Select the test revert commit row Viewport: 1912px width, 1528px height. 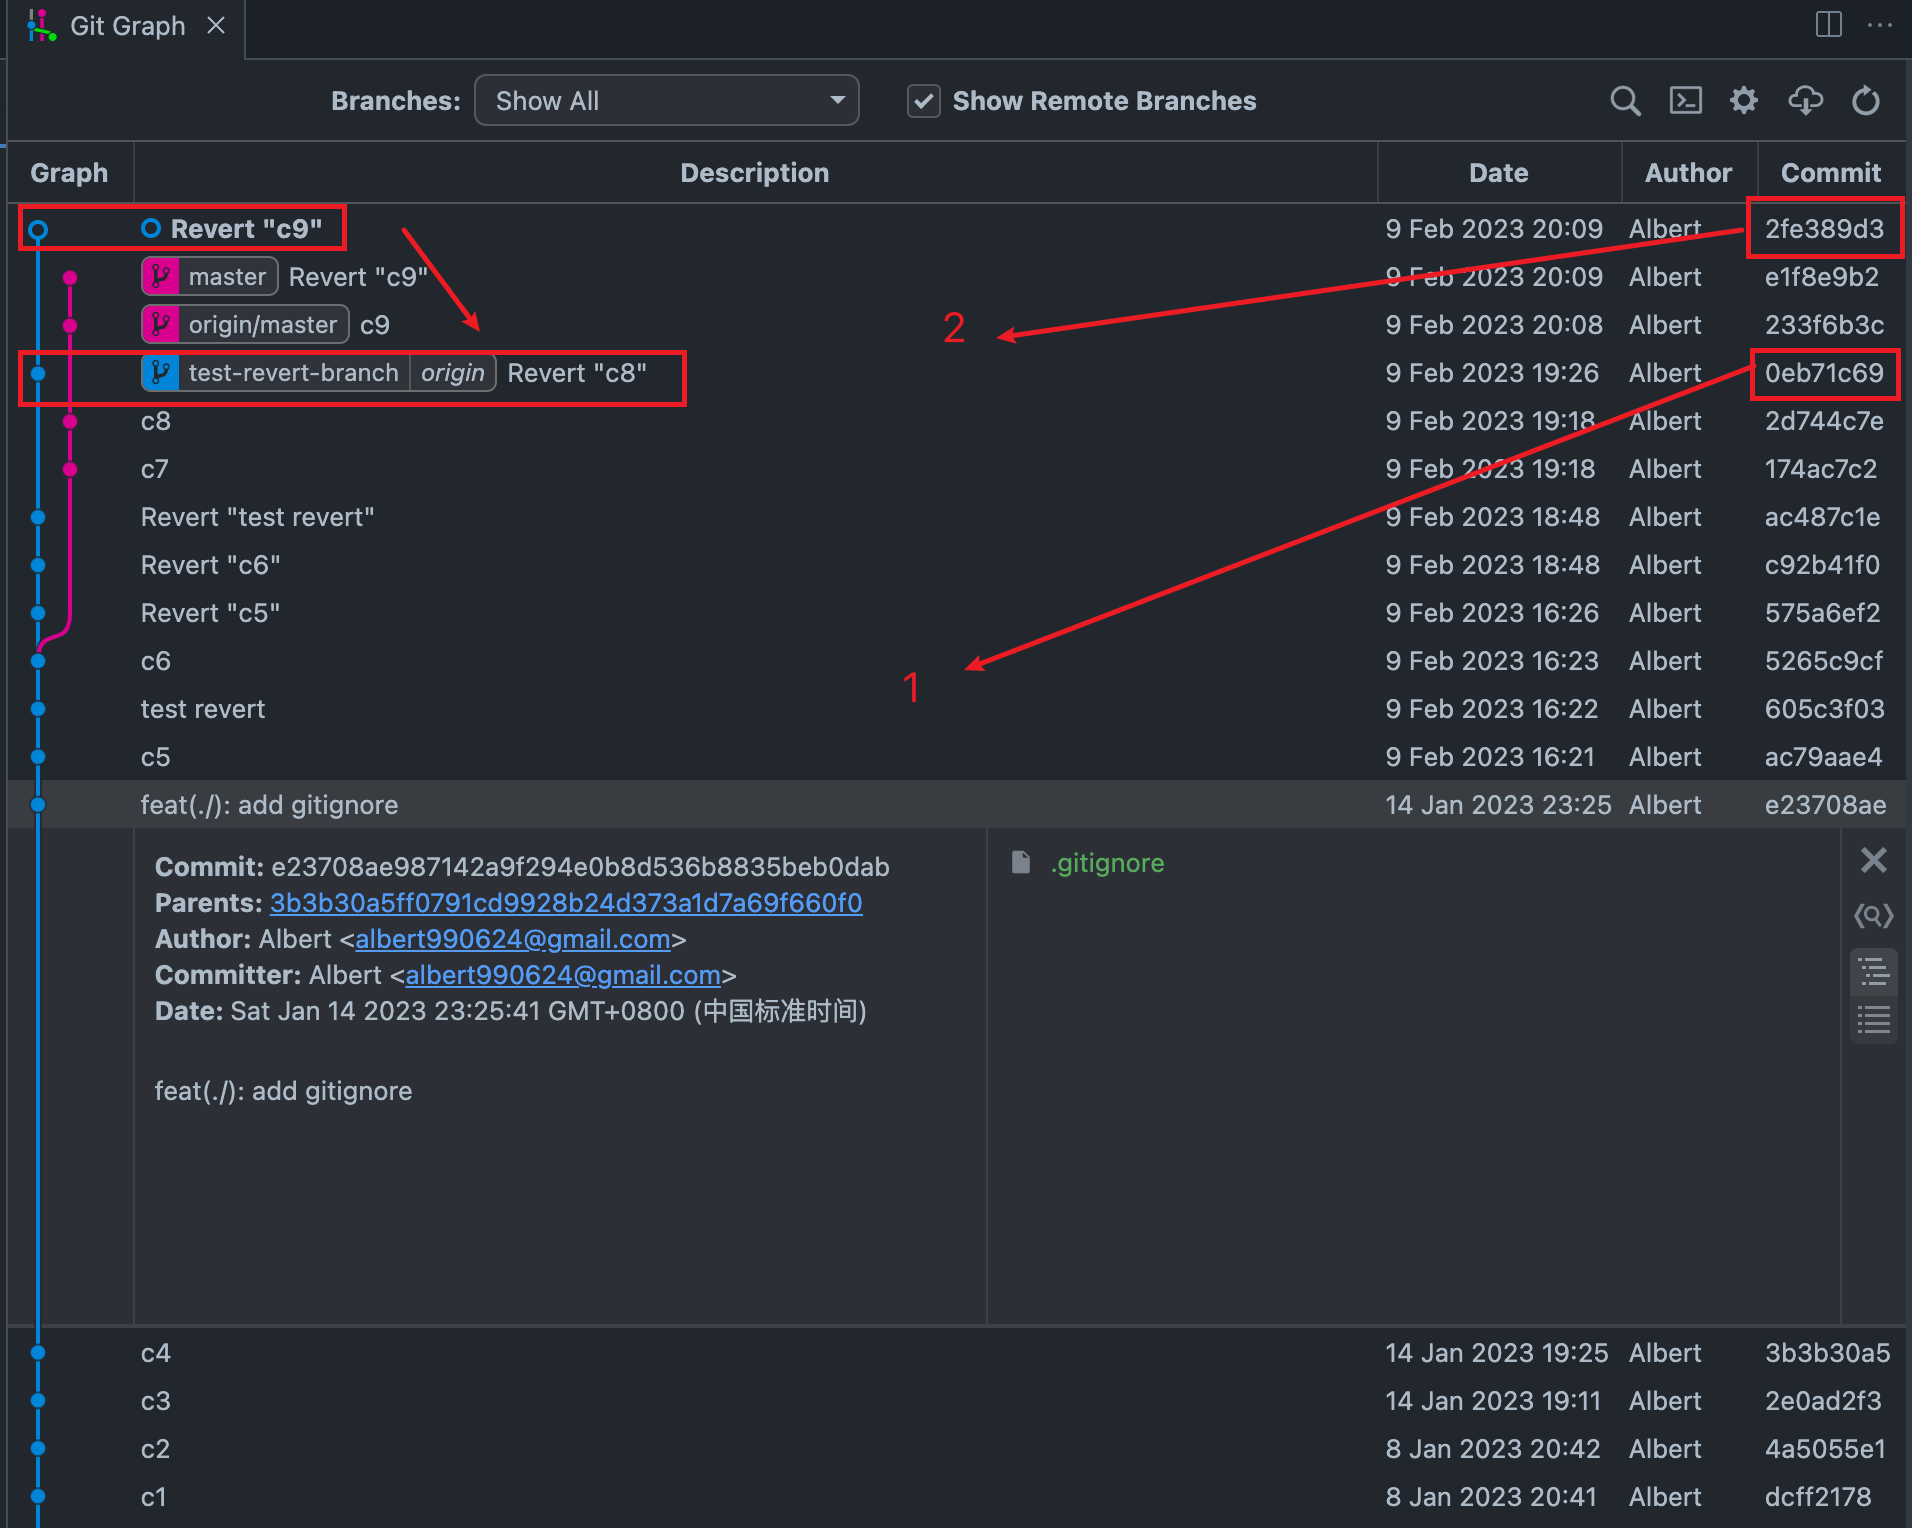(956, 709)
